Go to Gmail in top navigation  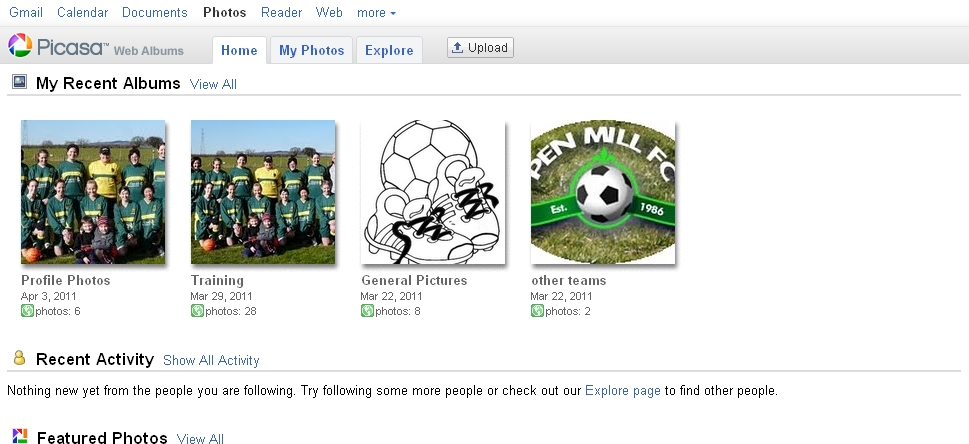(26, 12)
